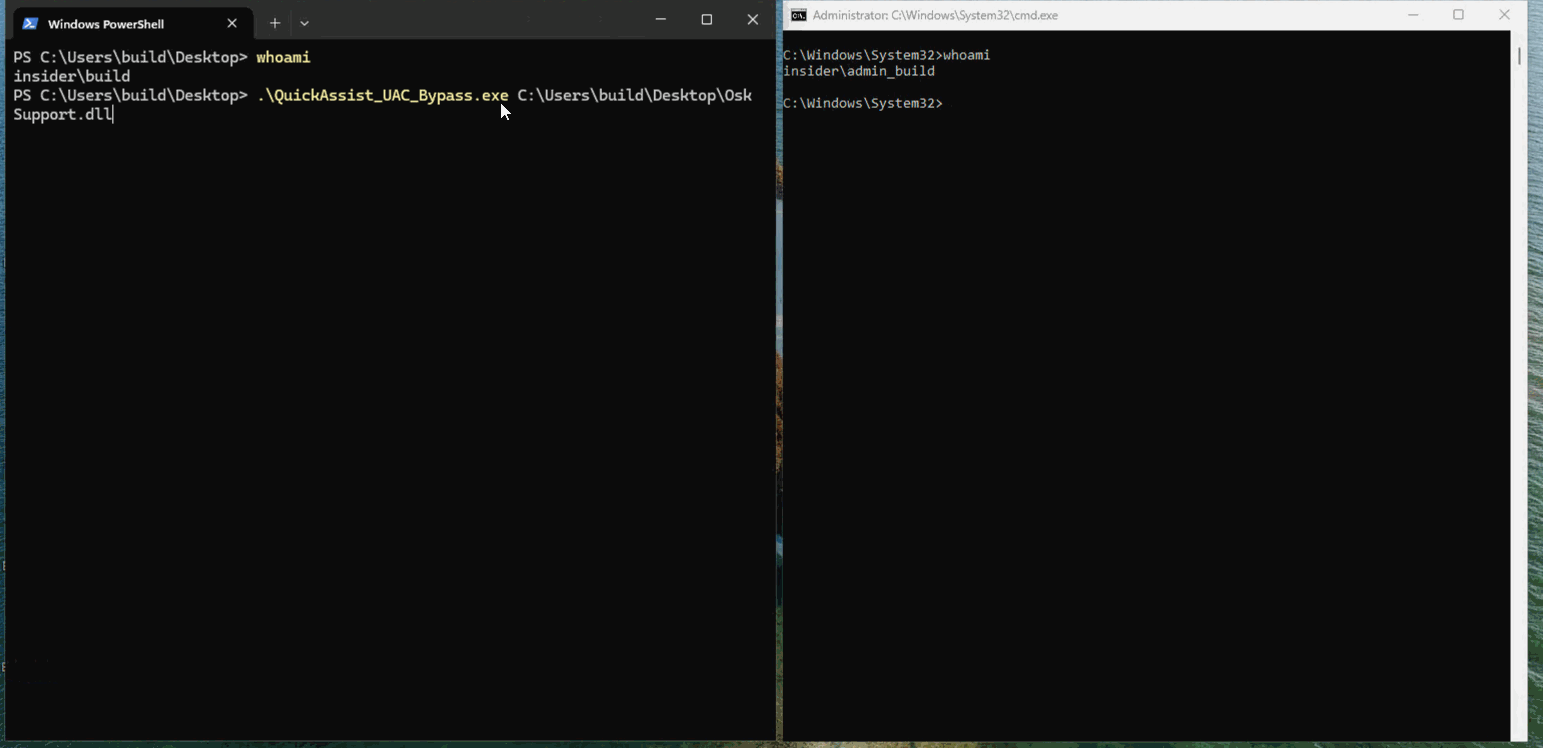Click the Support.dll text in PowerShell

(x=63, y=114)
